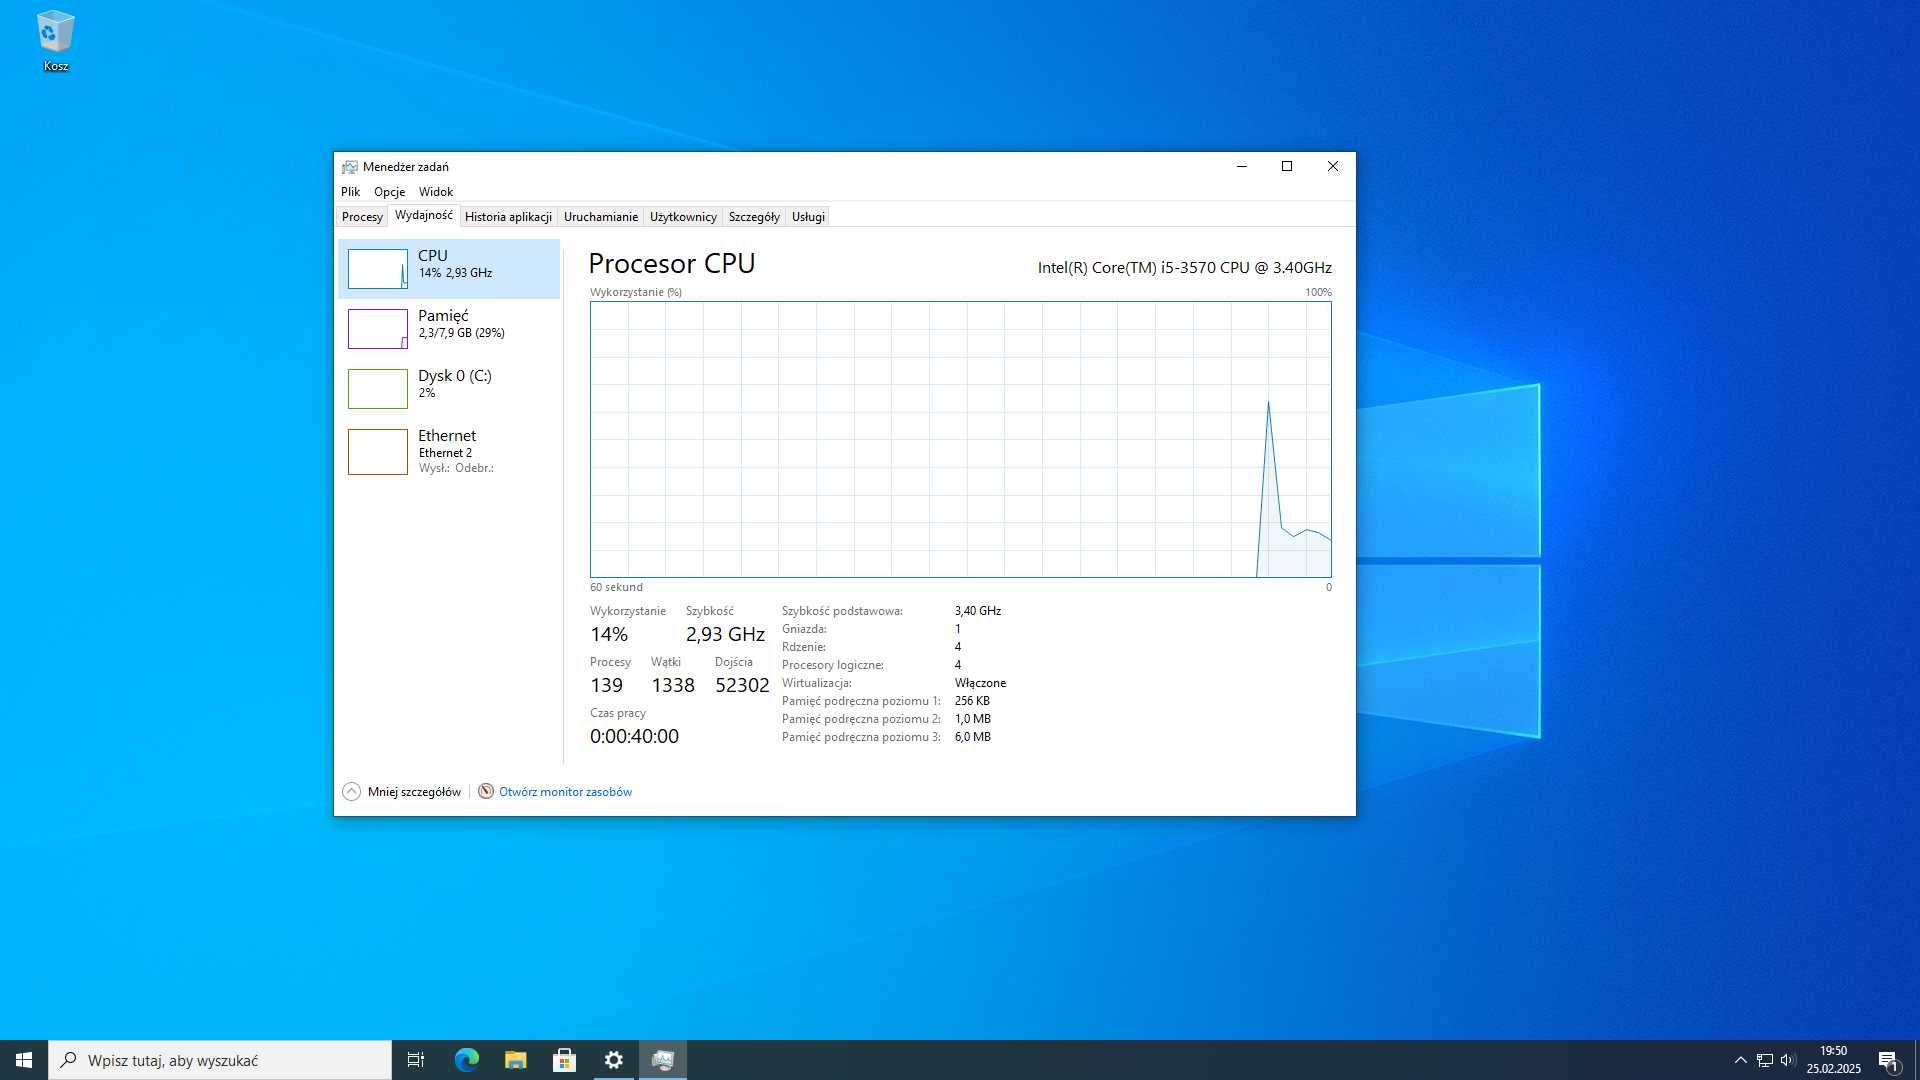Minimize the Menedżer zadań window

click(x=1242, y=167)
